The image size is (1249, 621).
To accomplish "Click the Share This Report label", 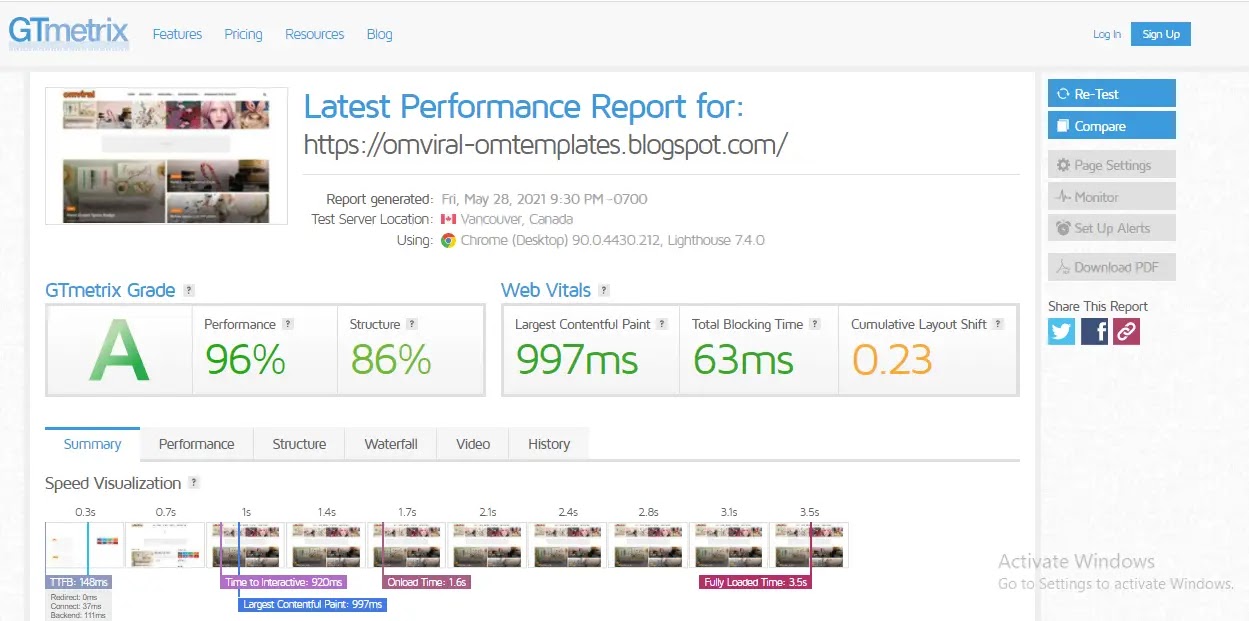I will [1098, 306].
